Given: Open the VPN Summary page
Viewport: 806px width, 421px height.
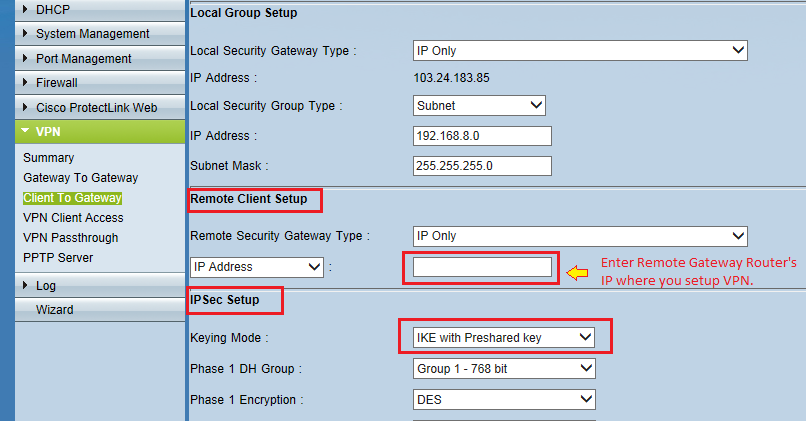Looking at the screenshot, I should point(48,158).
